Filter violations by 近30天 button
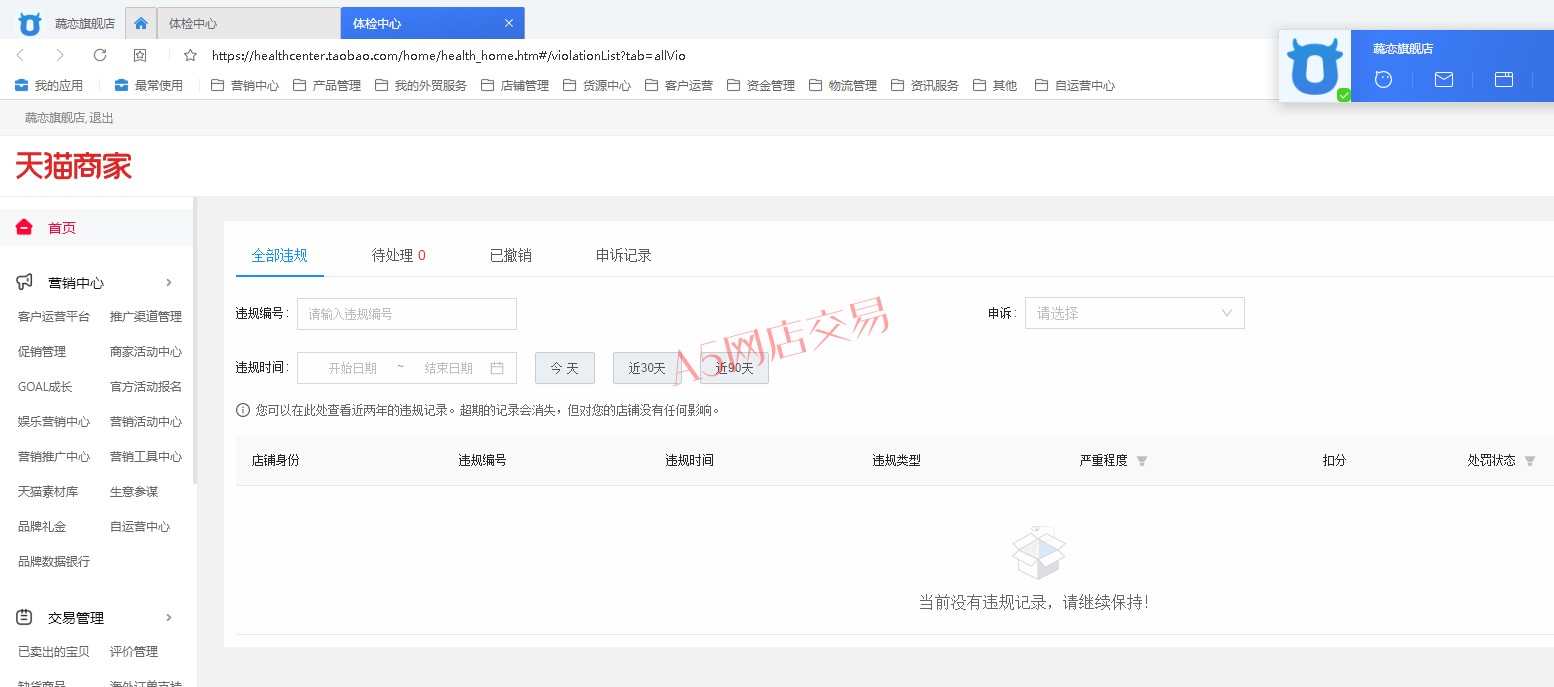This screenshot has height=687, width=1554. tap(646, 368)
